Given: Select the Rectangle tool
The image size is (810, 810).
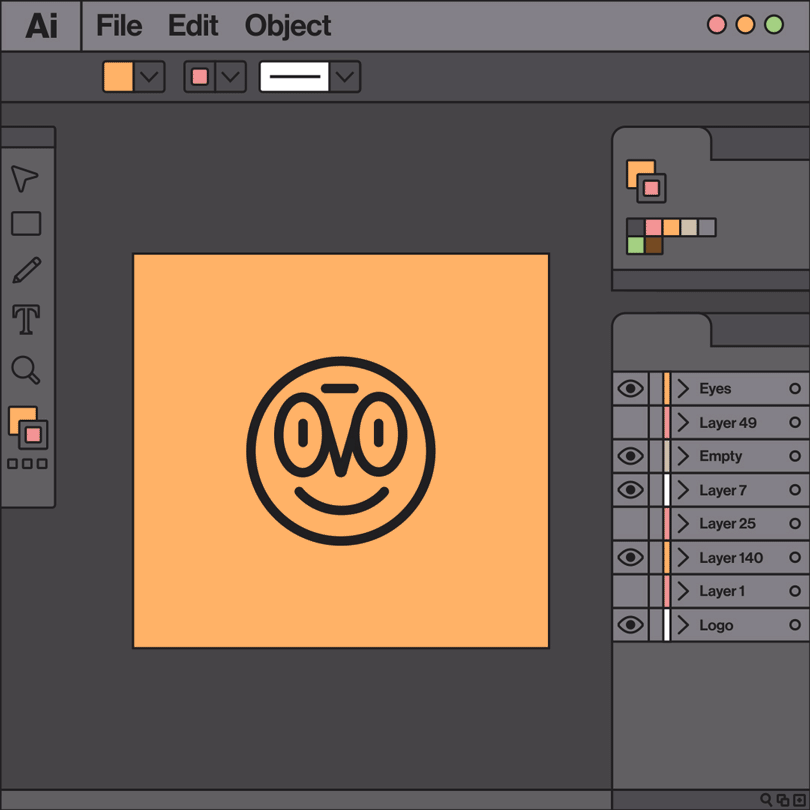Looking at the screenshot, I should click(x=26, y=224).
